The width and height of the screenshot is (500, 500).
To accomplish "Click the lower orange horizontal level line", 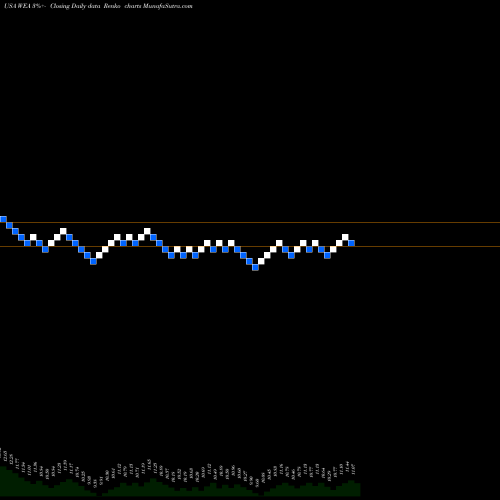I will point(250,246).
